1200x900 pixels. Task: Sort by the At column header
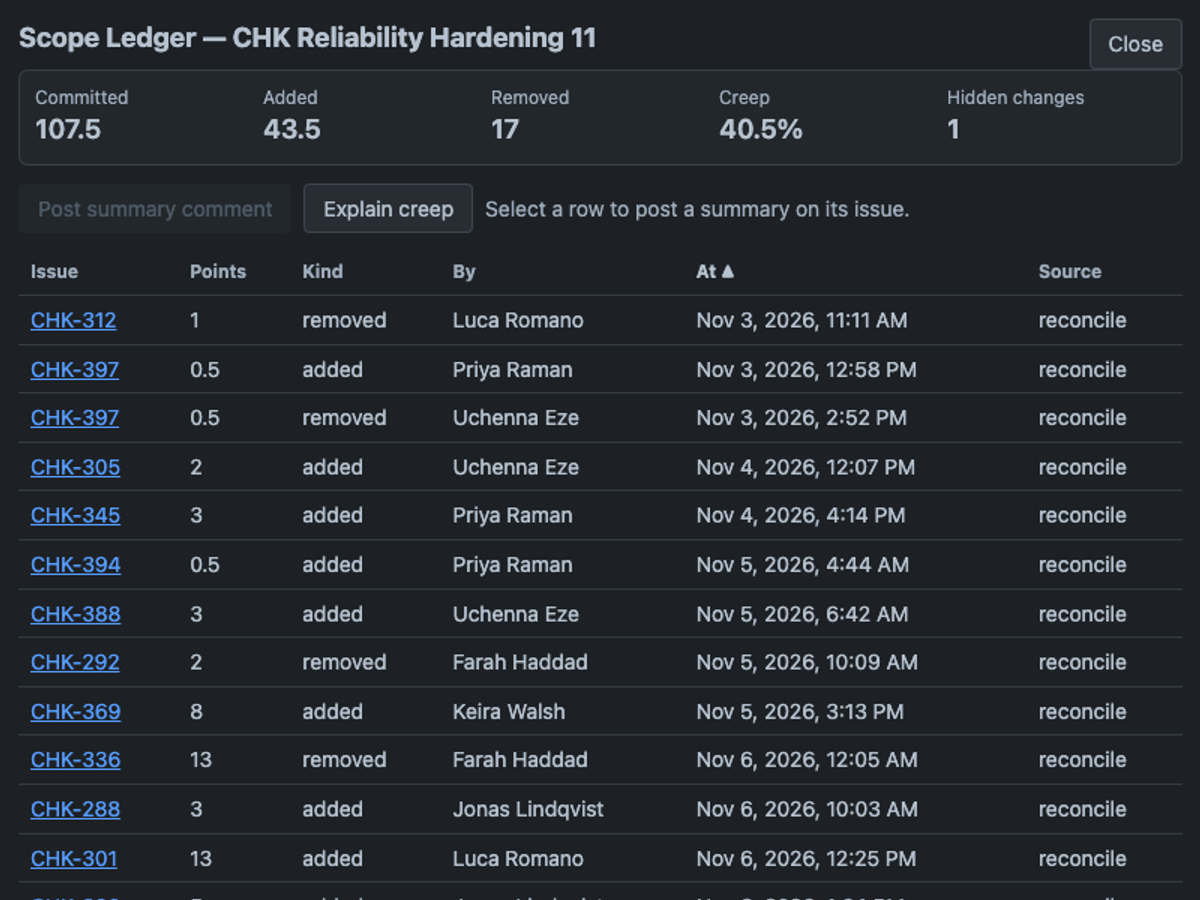pos(715,272)
